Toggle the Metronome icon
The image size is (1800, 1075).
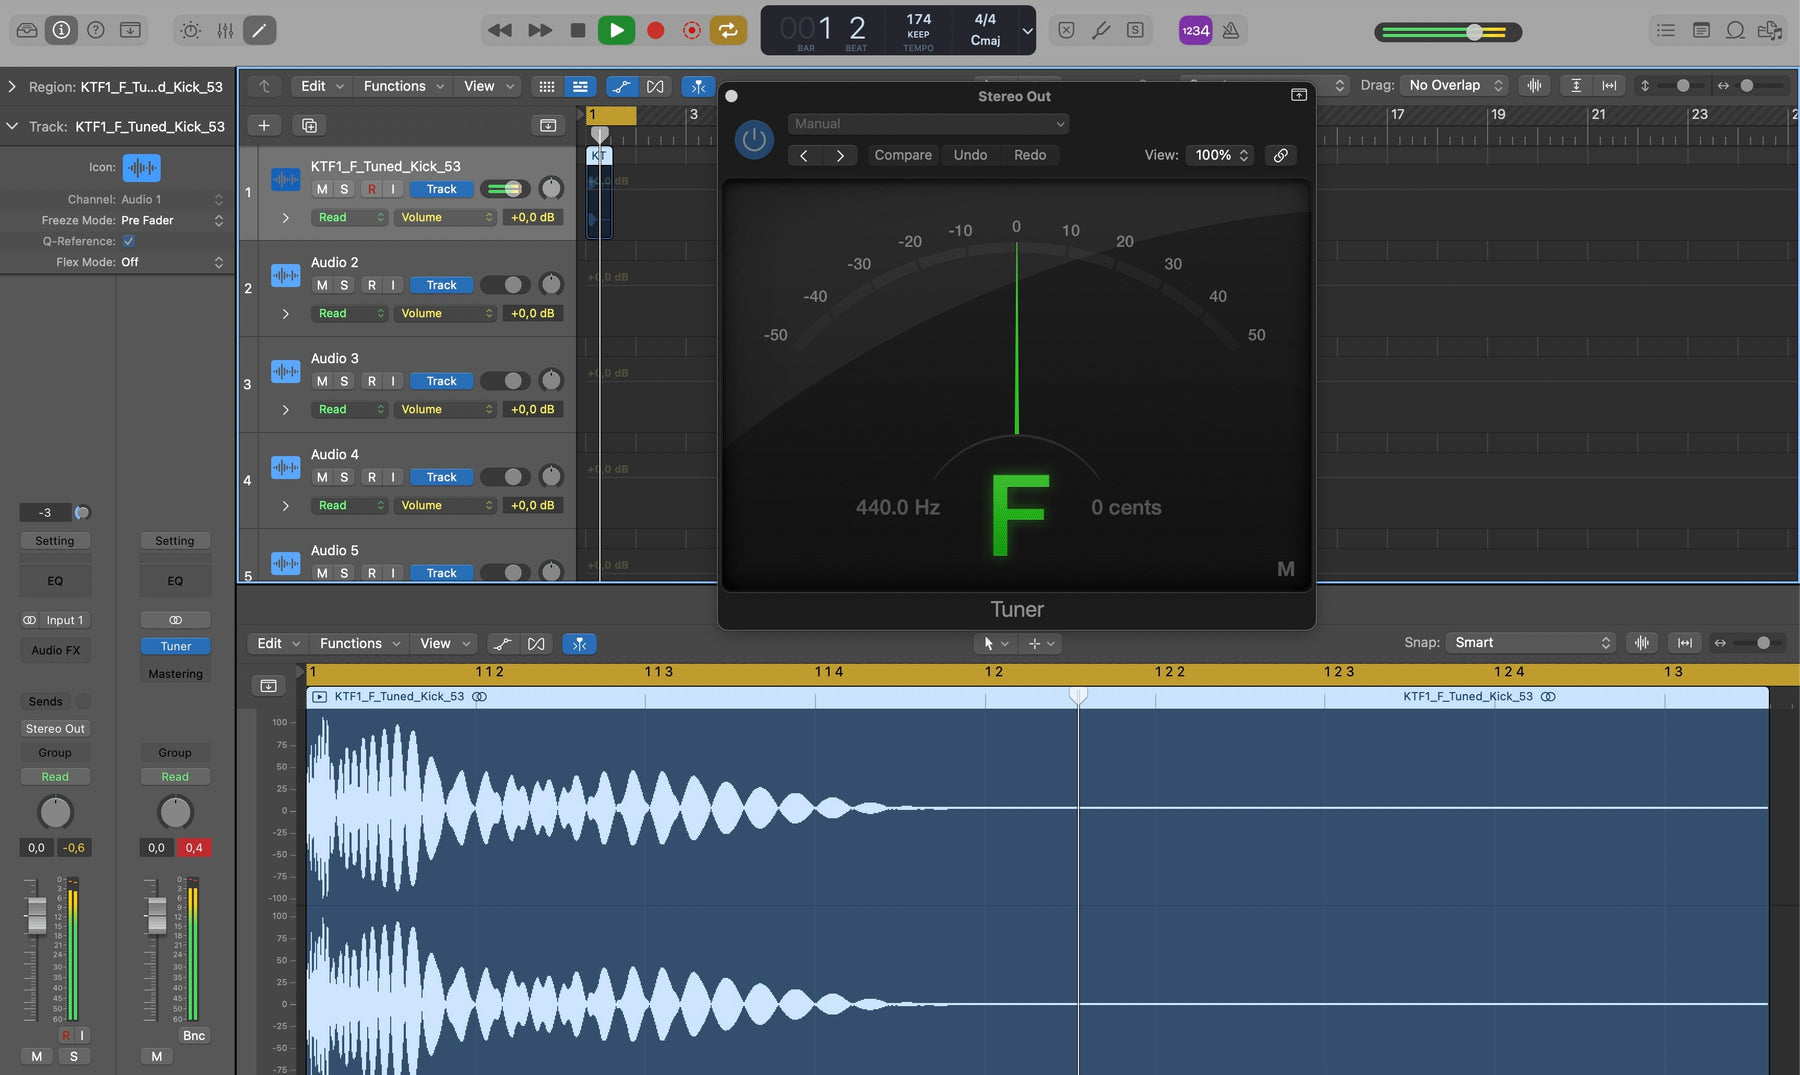(1231, 30)
